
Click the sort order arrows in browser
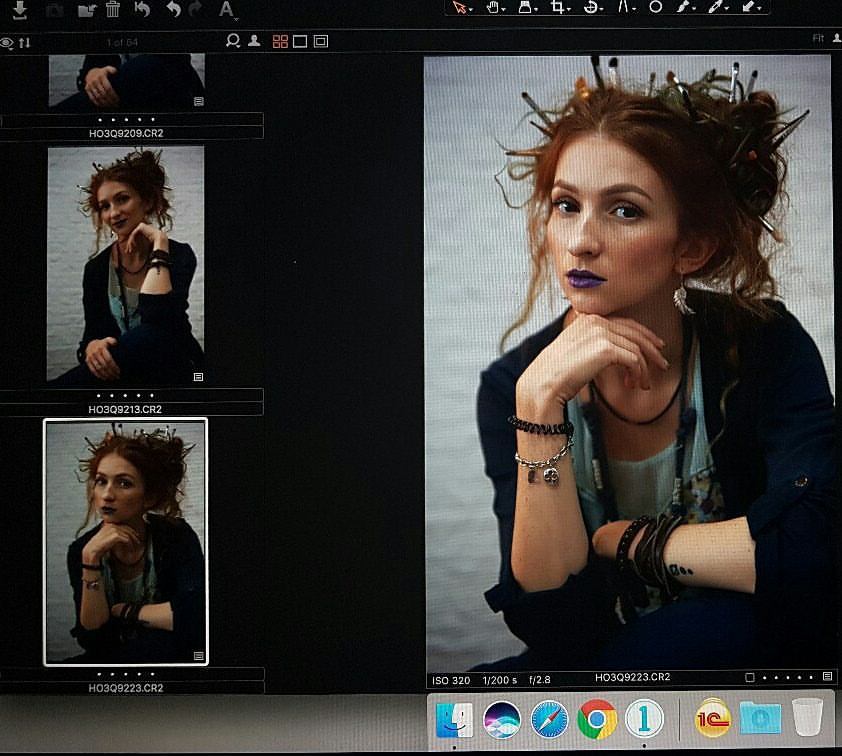coord(25,42)
